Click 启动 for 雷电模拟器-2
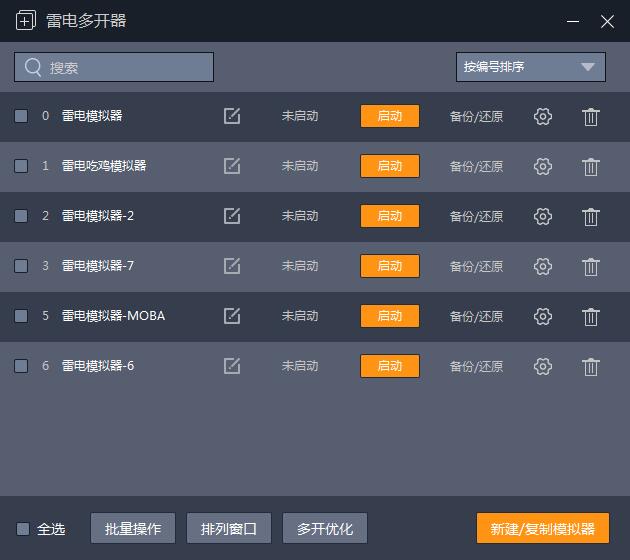 coord(390,216)
